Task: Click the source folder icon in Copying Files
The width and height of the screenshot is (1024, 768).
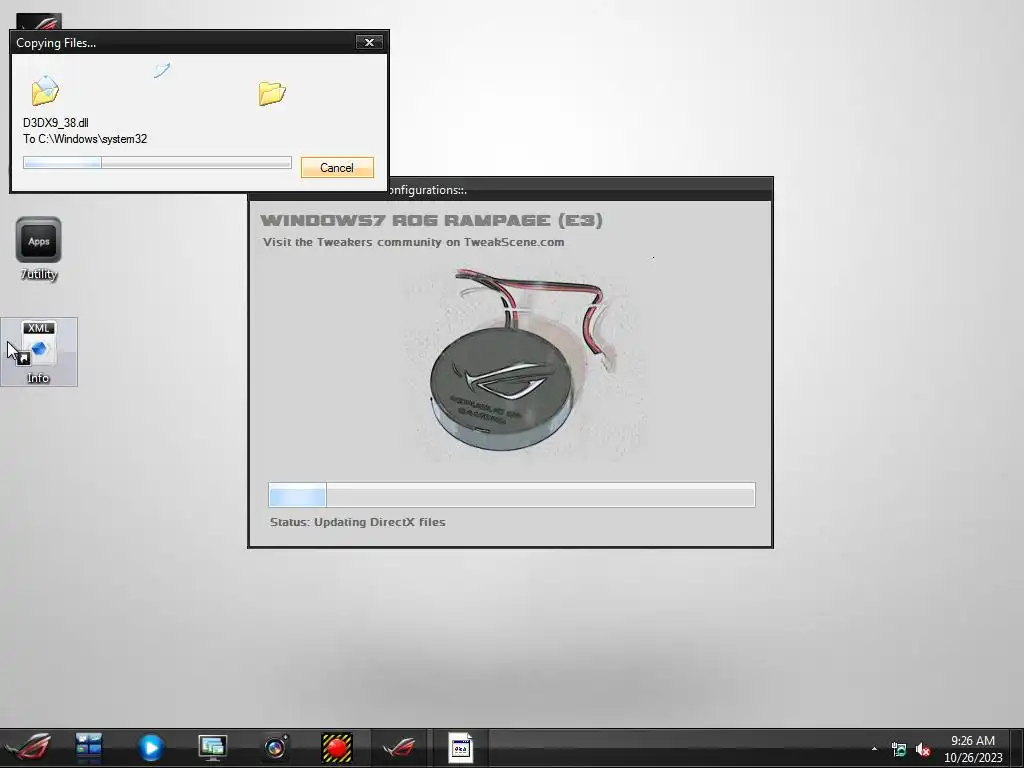Action: tap(45, 91)
